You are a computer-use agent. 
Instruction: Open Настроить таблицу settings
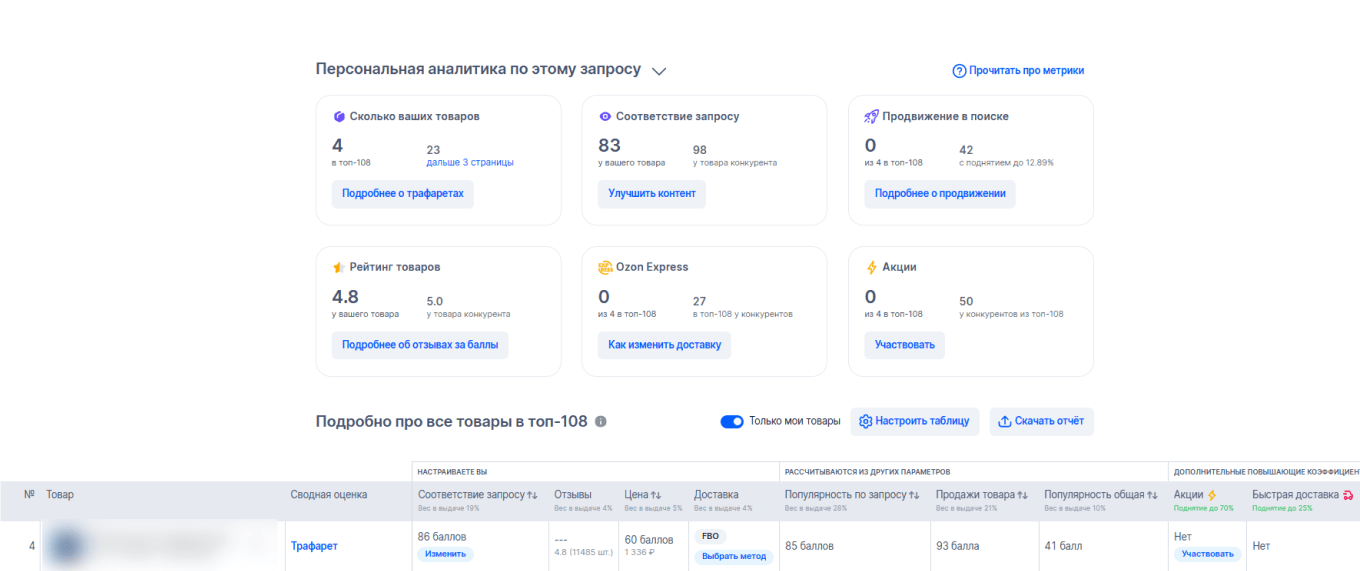point(915,421)
